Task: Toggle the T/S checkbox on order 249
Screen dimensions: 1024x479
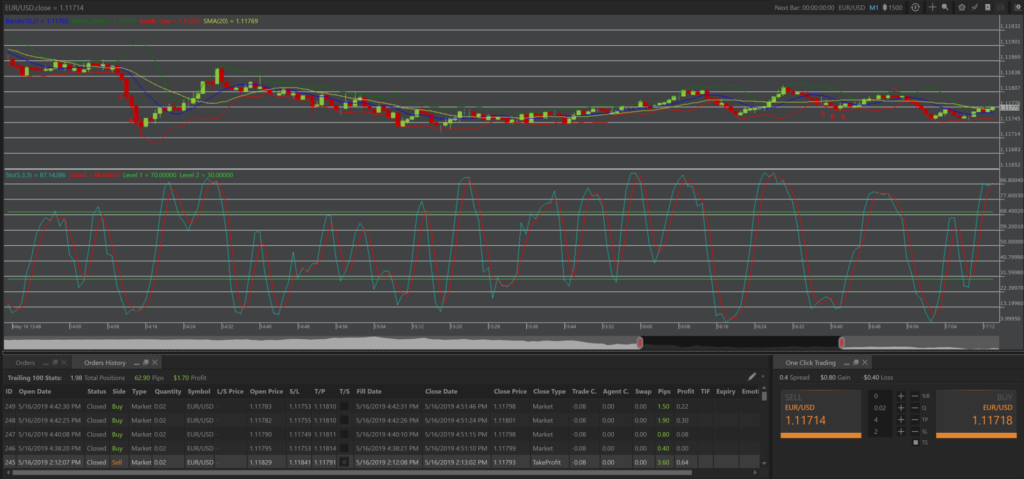Action: (x=345, y=407)
